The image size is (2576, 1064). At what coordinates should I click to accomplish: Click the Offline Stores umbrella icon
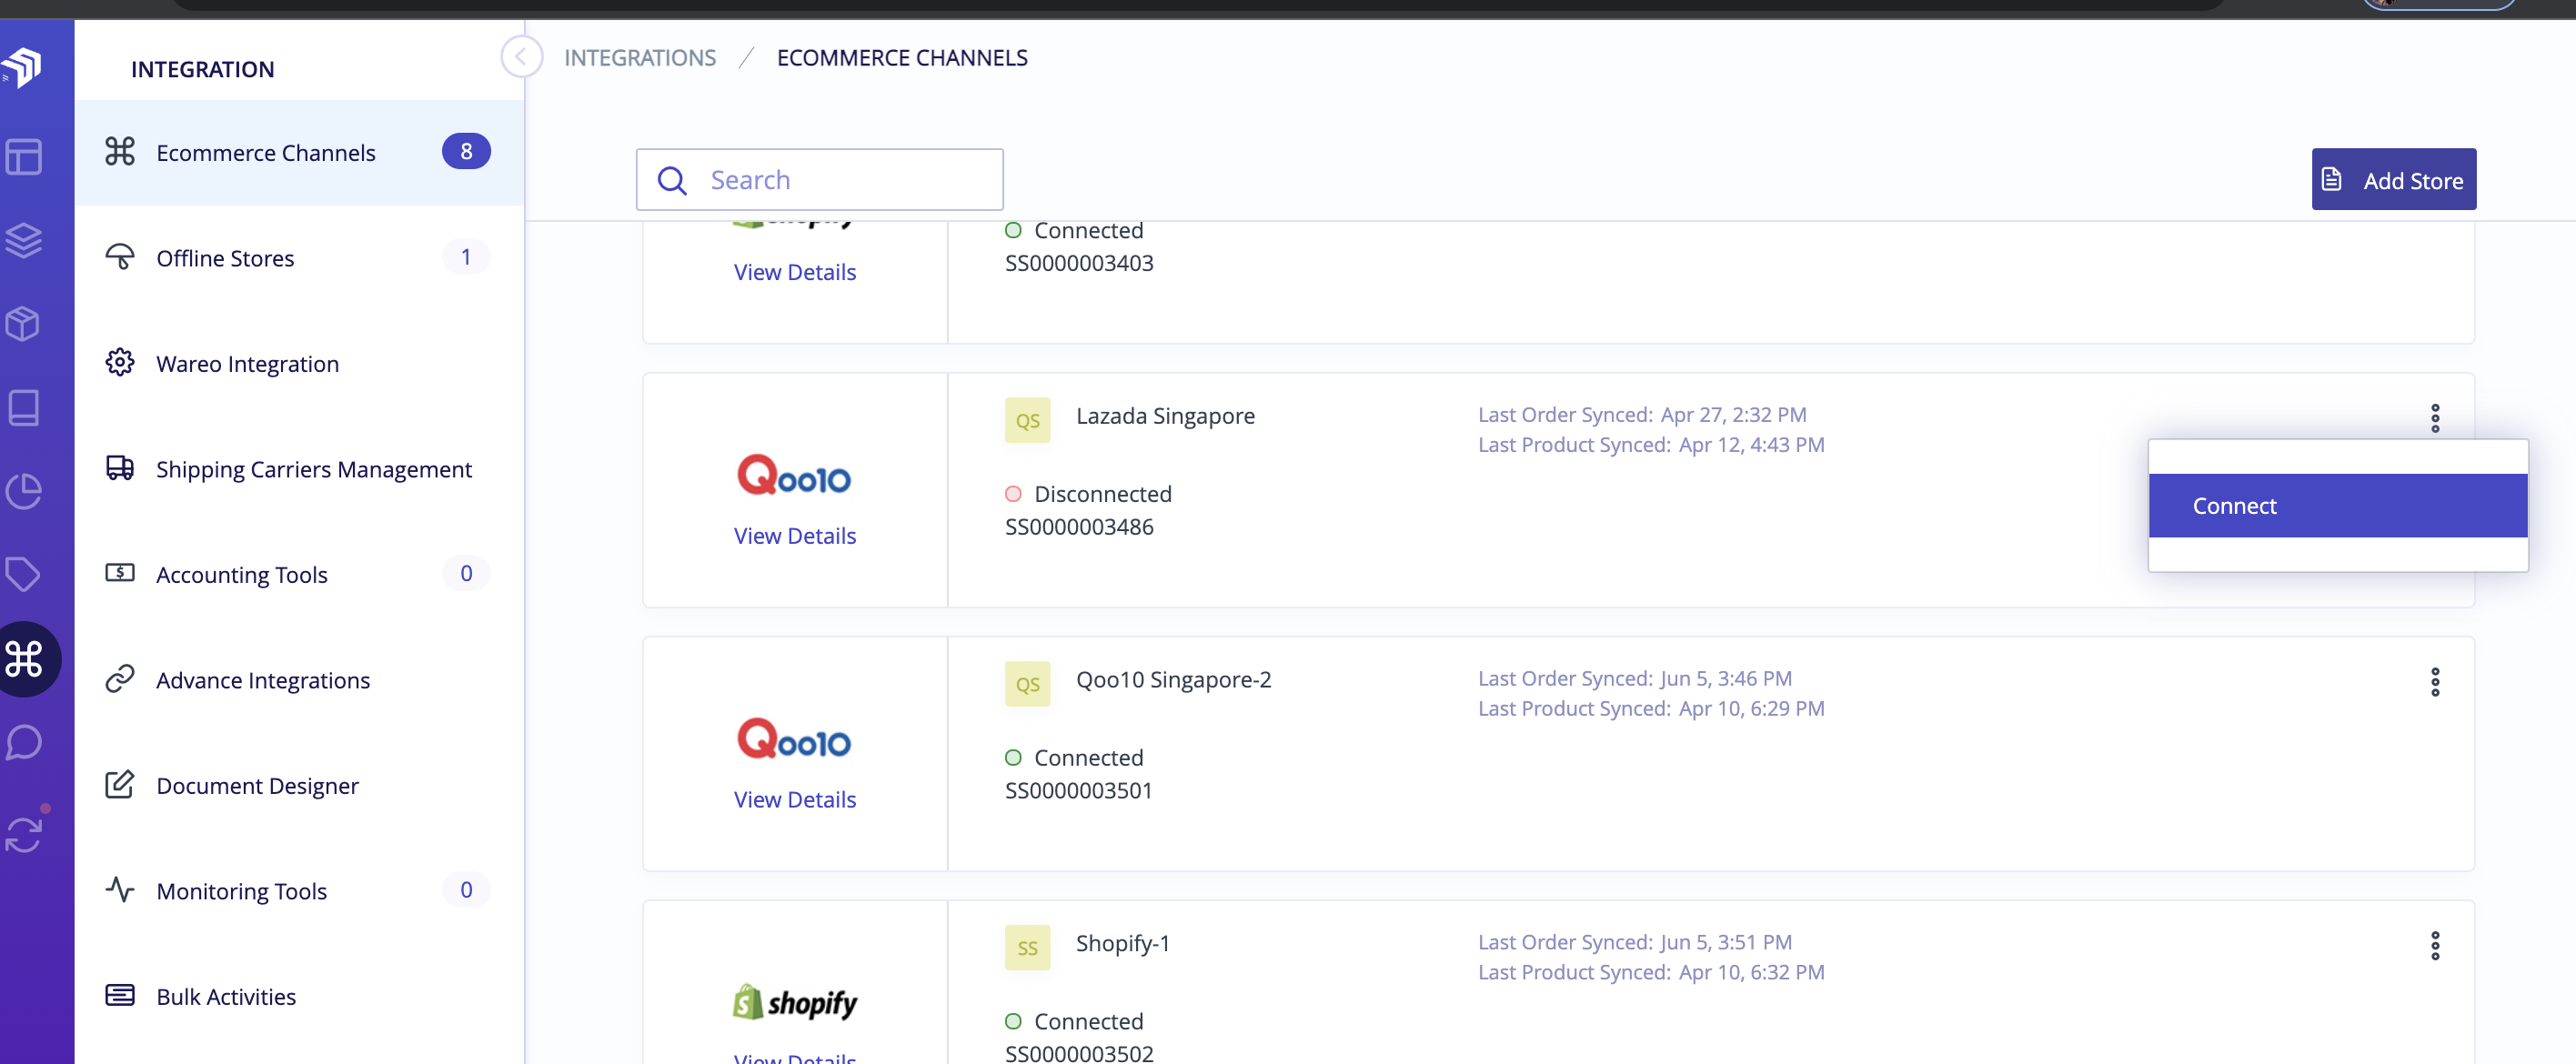pyautogui.click(x=120, y=257)
